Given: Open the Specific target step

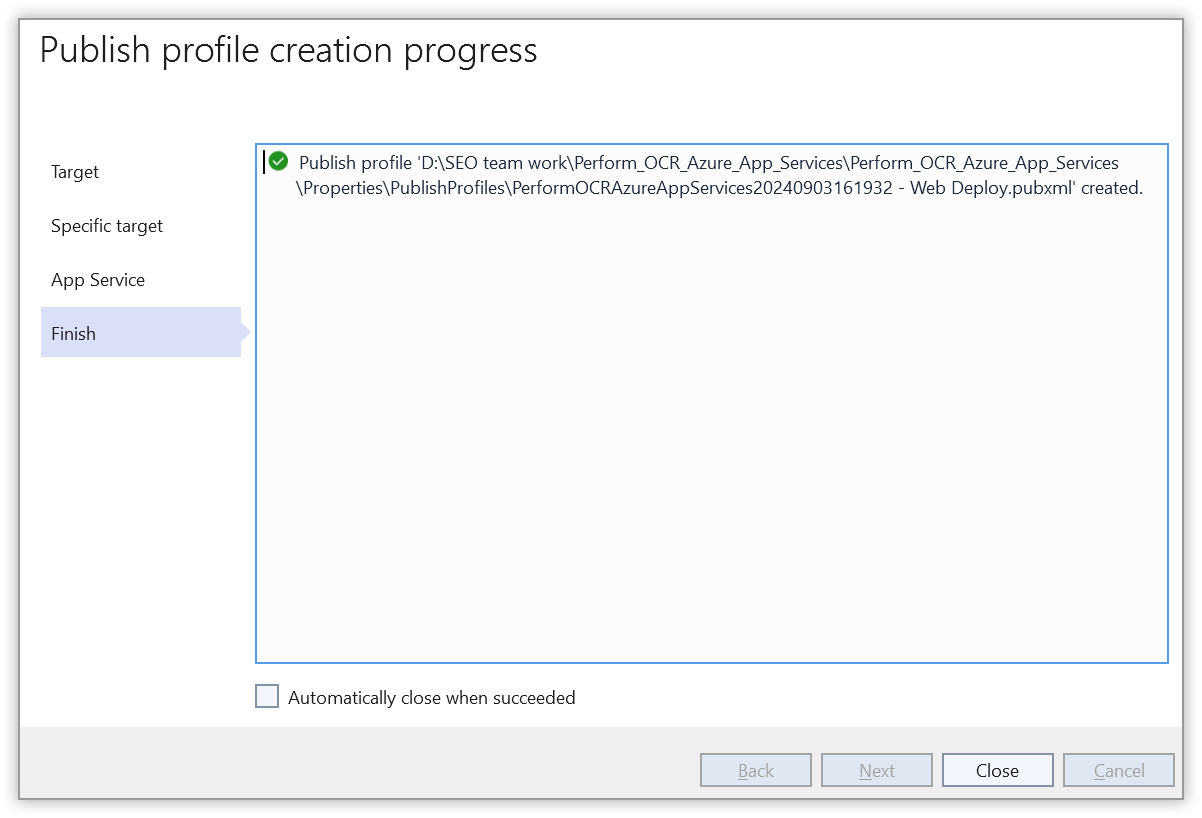Looking at the screenshot, I should [106, 226].
